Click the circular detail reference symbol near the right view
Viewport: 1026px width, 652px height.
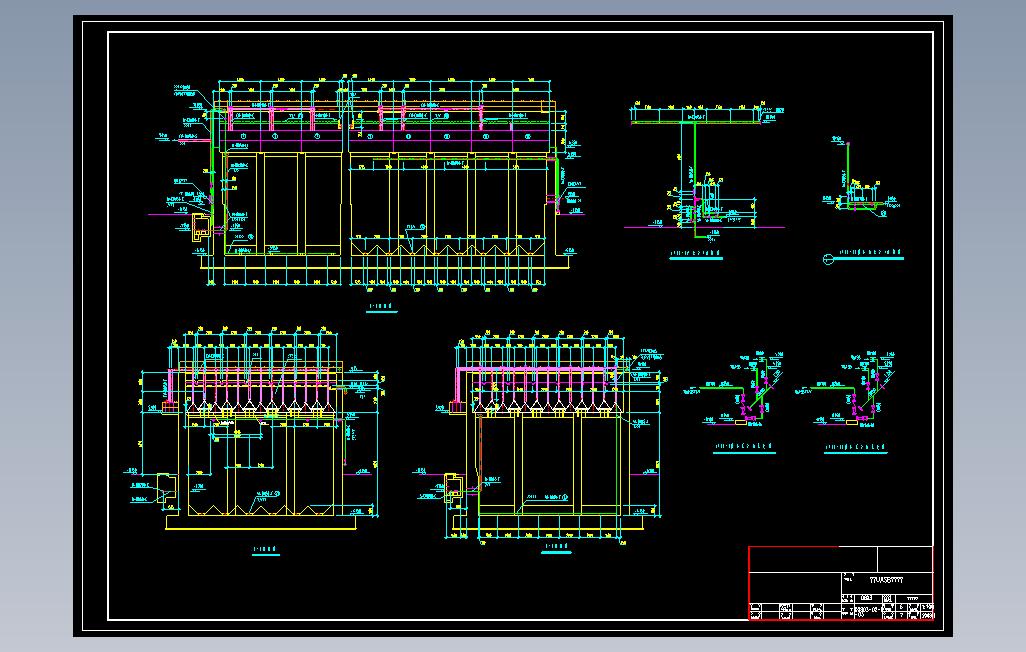point(828,257)
